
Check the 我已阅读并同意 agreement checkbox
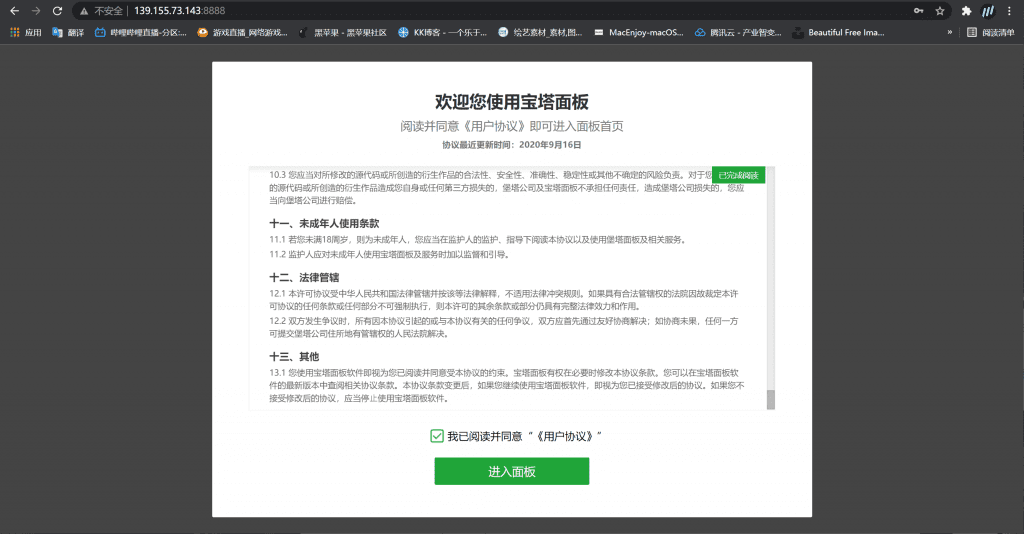click(x=437, y=436)
